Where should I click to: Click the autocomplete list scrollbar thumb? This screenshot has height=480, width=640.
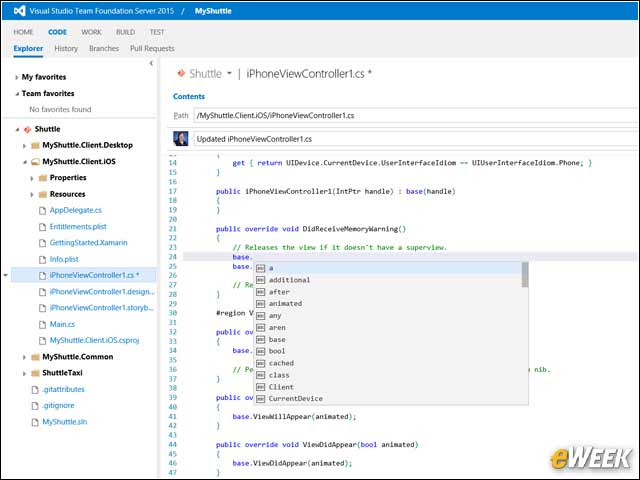pos(525,275)
